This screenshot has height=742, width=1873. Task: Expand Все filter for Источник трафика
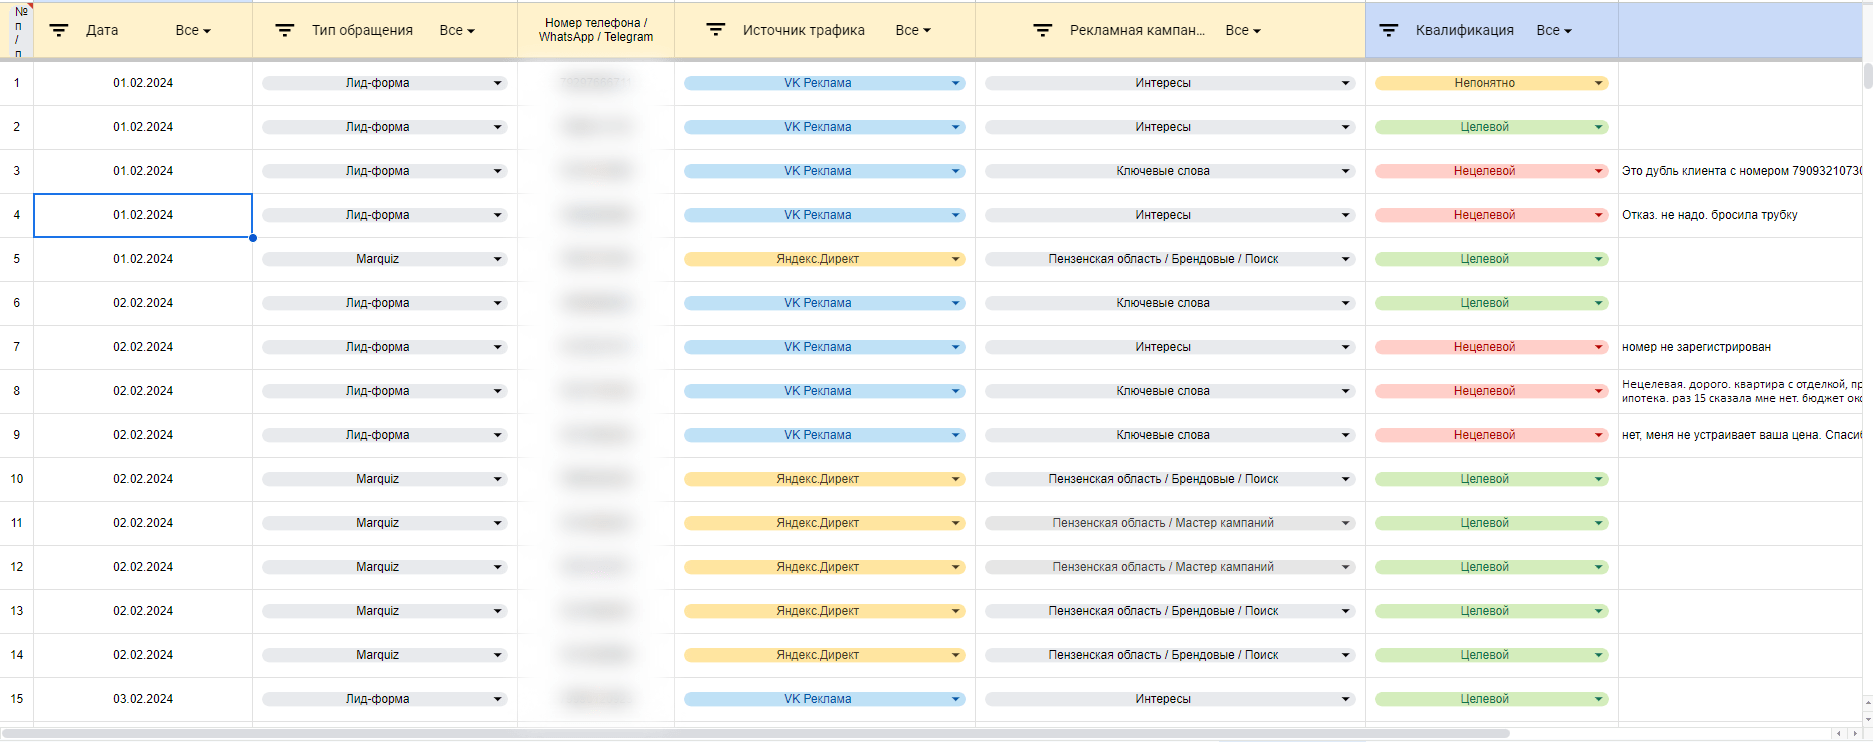coord(913,31)
